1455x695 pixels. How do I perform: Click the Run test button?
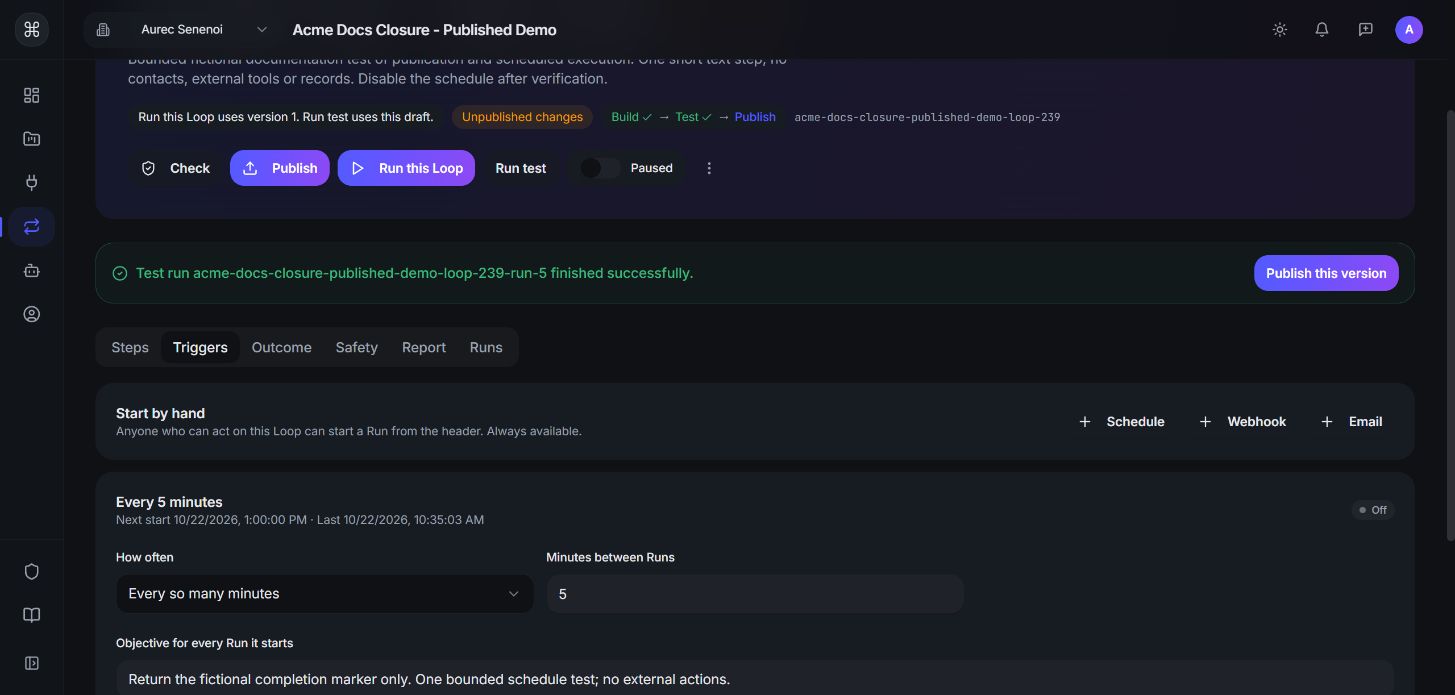coord(521,168)
